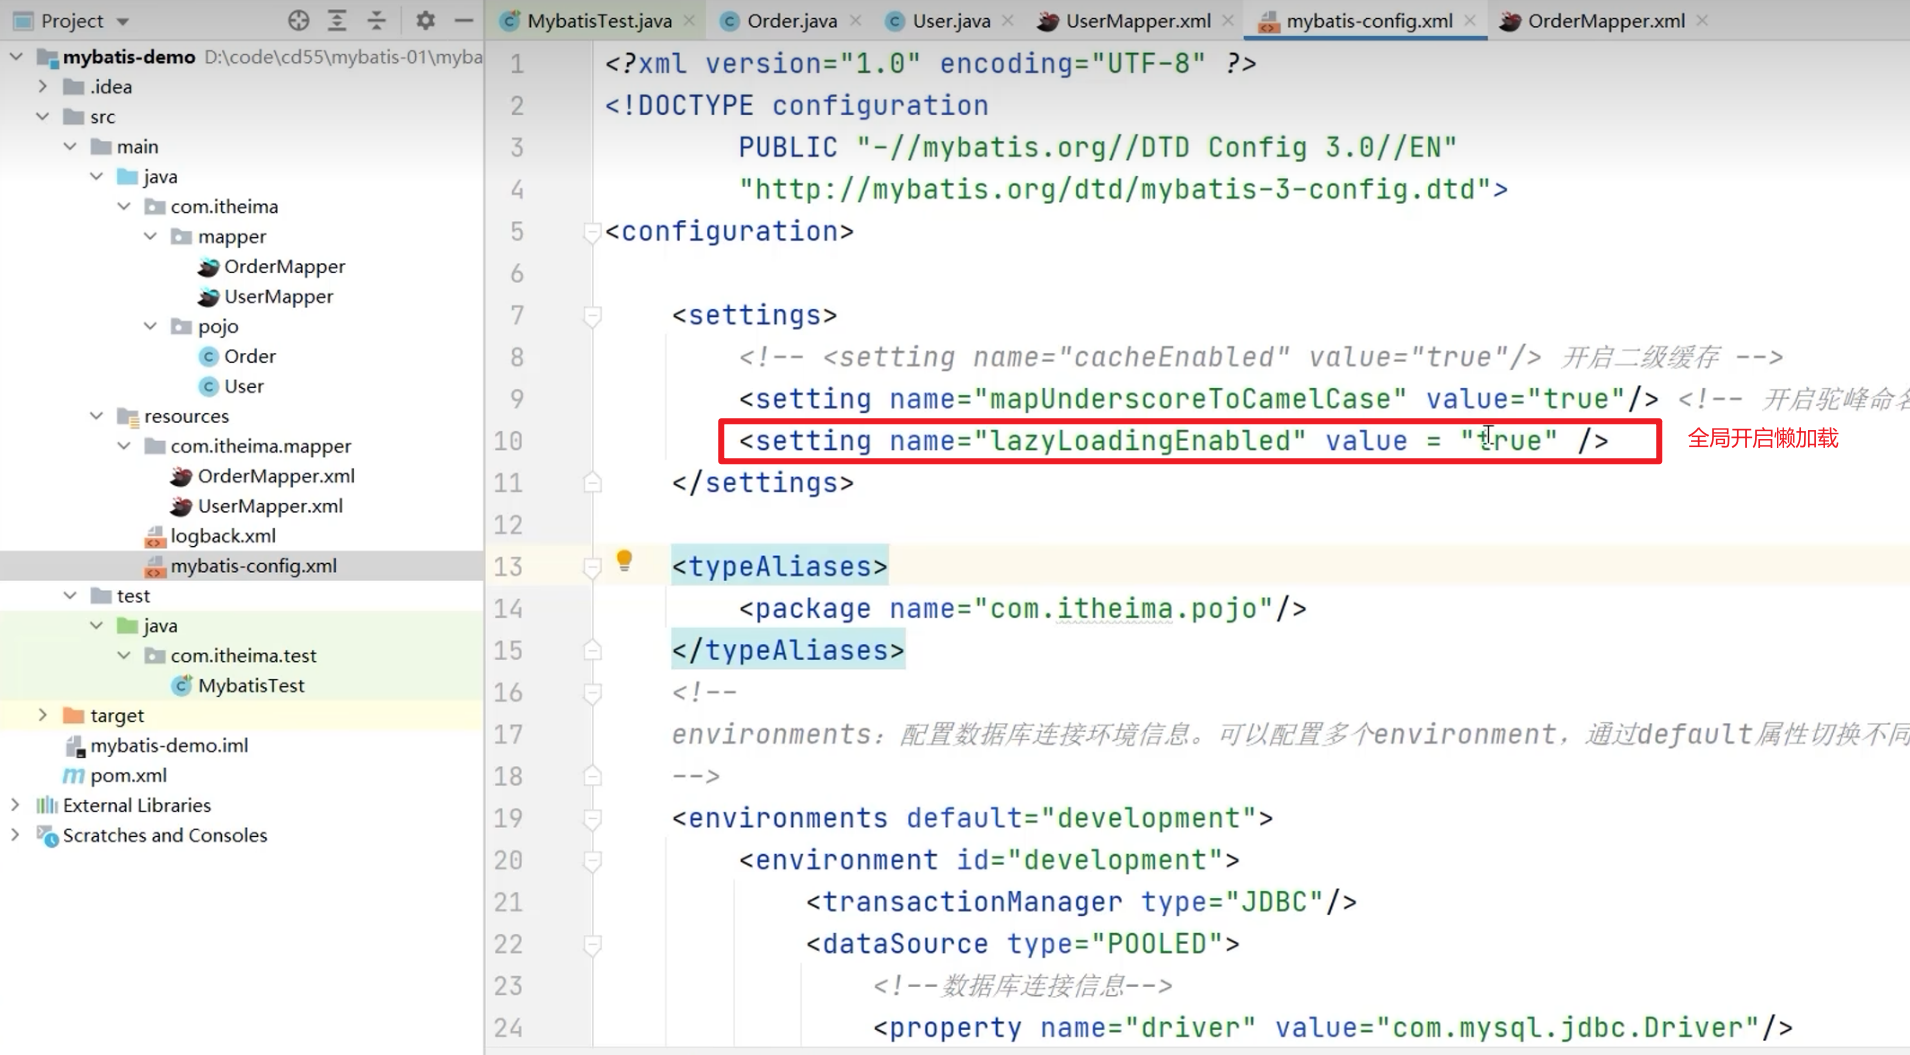Collapse the com.itheima package under main
Viewport: 1910px width, 1055px height.
coord(124,207)
